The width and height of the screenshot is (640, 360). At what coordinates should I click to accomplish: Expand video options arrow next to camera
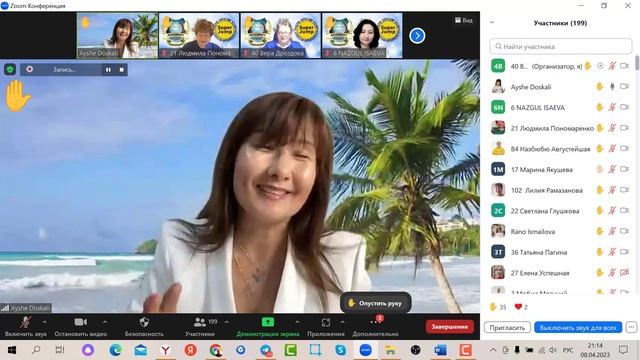click(x=105, y=322)
